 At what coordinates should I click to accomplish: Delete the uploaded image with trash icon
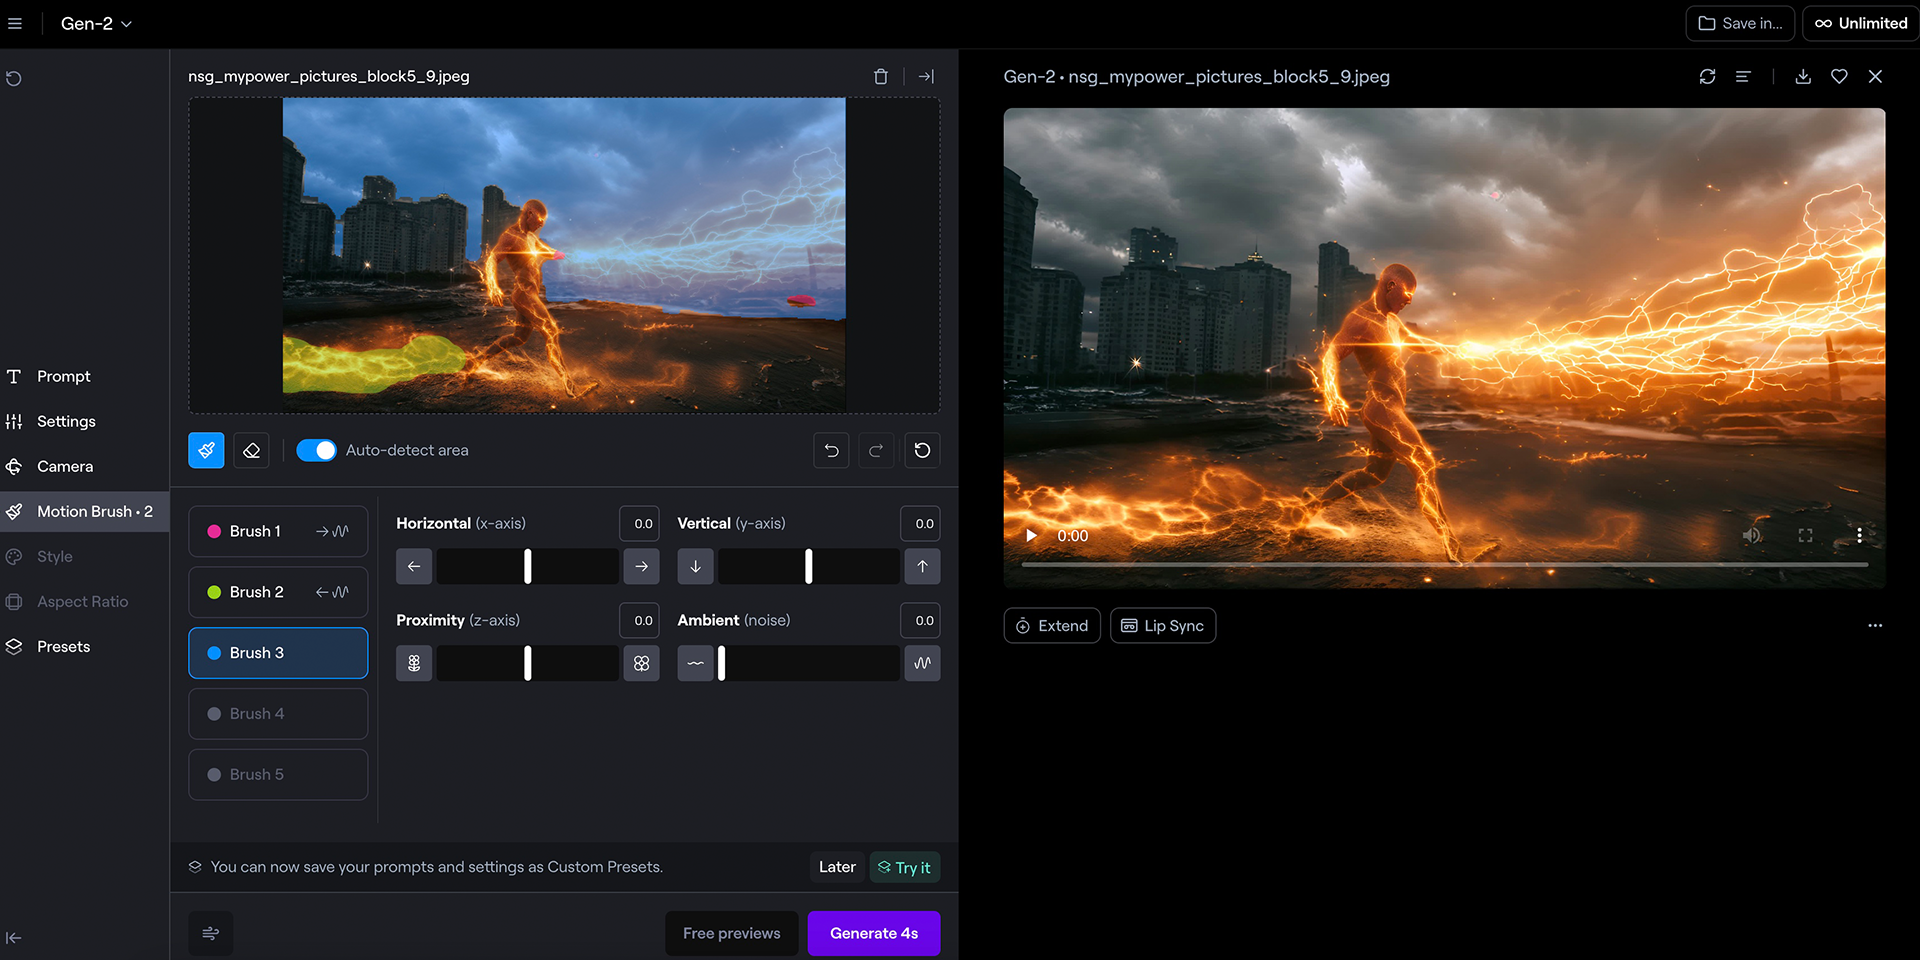pos(880,76)
